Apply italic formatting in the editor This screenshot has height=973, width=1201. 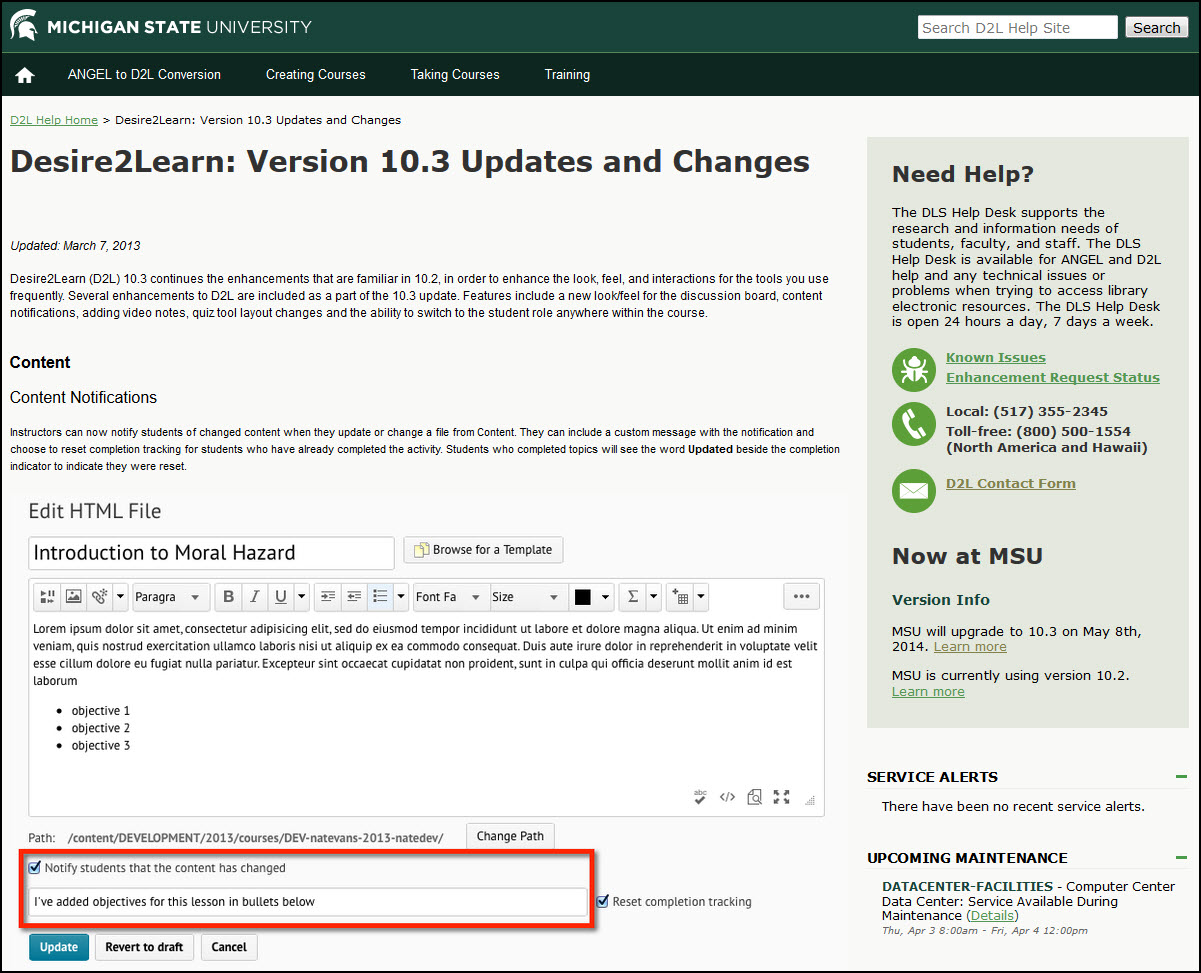pos(254,596)
